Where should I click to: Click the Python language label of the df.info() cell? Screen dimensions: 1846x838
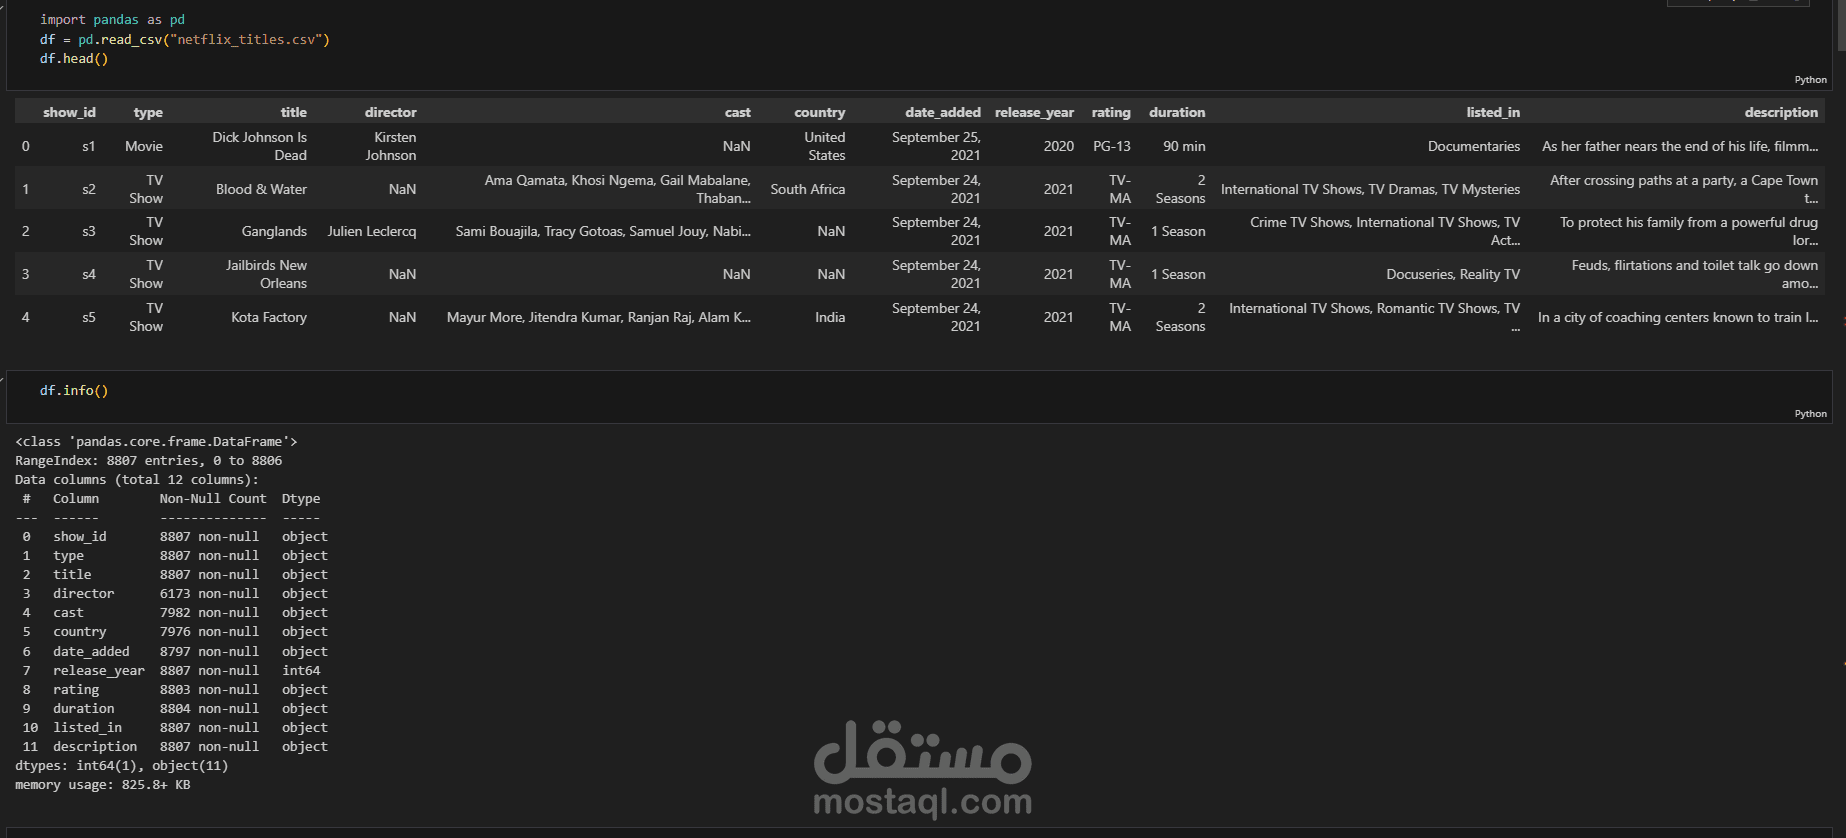pyautogui.click(x=1810, y=414)
